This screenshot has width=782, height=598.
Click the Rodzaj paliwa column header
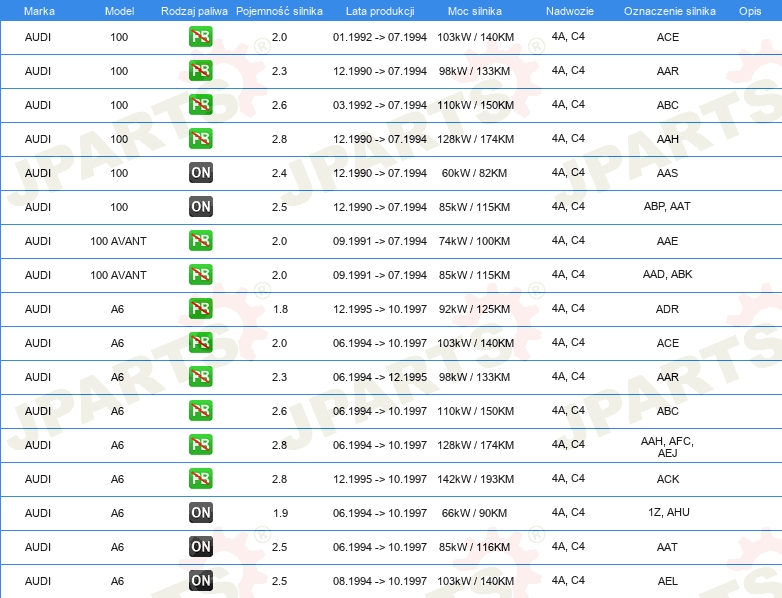click(x=195, y=11)
